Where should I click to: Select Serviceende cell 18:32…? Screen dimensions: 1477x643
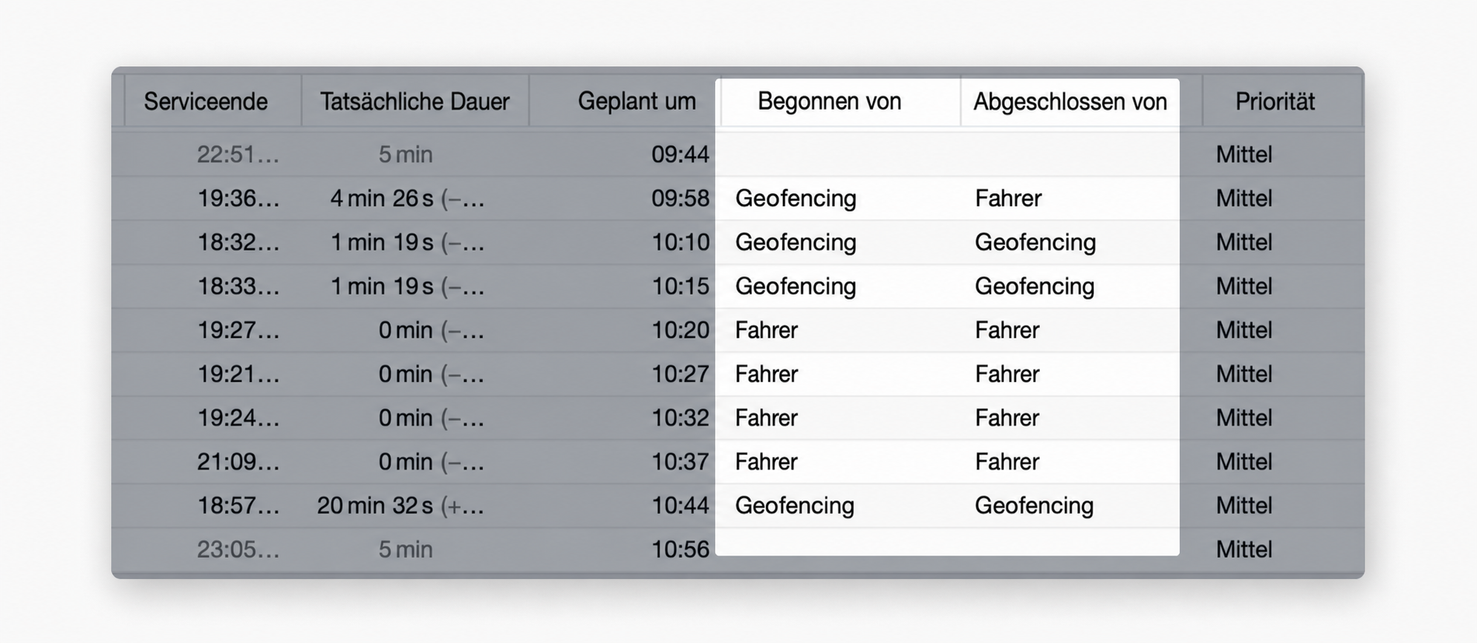pyautogui.click(x=238, y=242)
